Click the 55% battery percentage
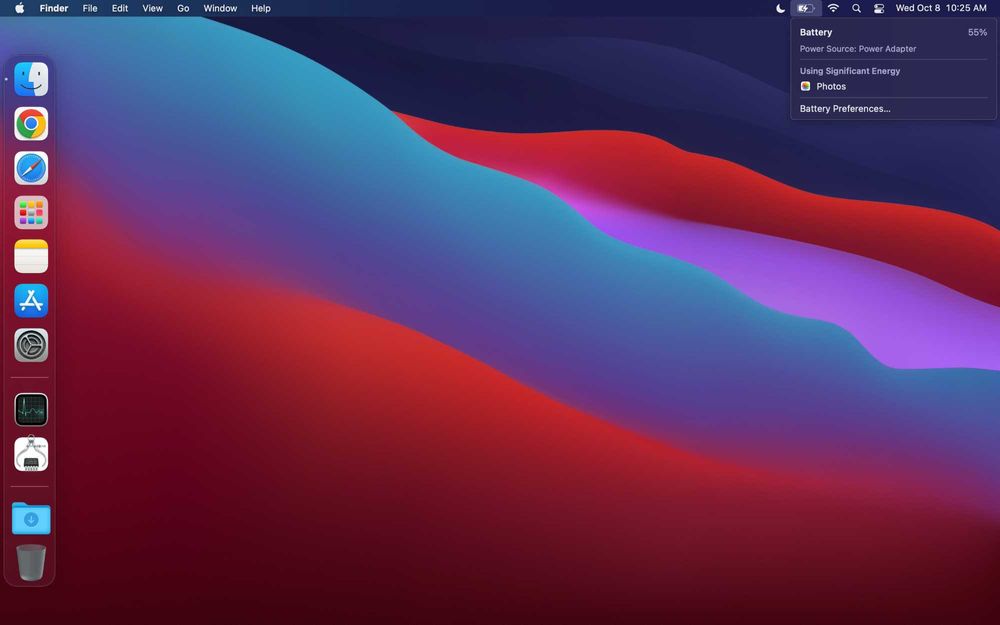 coord(977,33)
